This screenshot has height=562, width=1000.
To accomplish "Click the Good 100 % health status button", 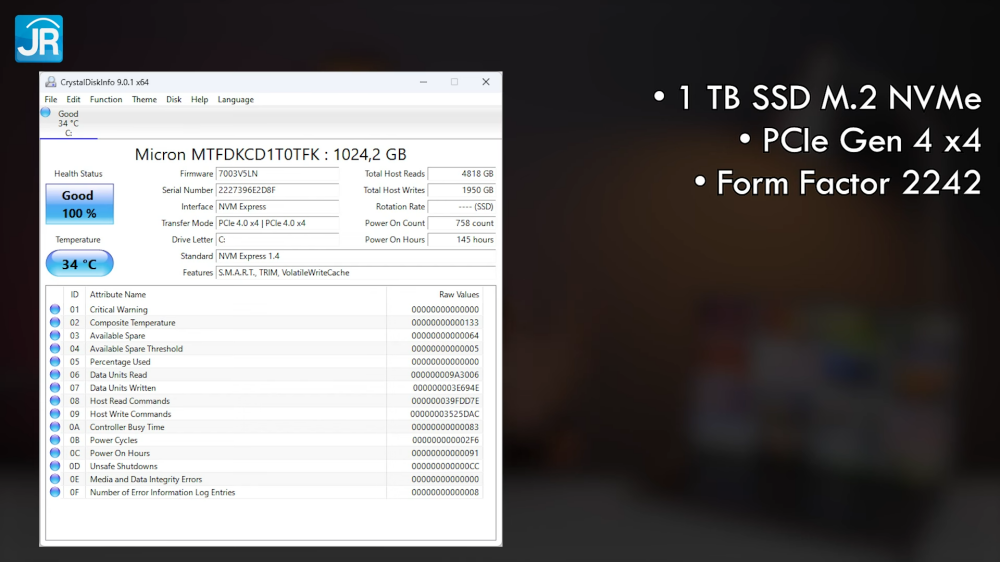I will pos(80,204).
